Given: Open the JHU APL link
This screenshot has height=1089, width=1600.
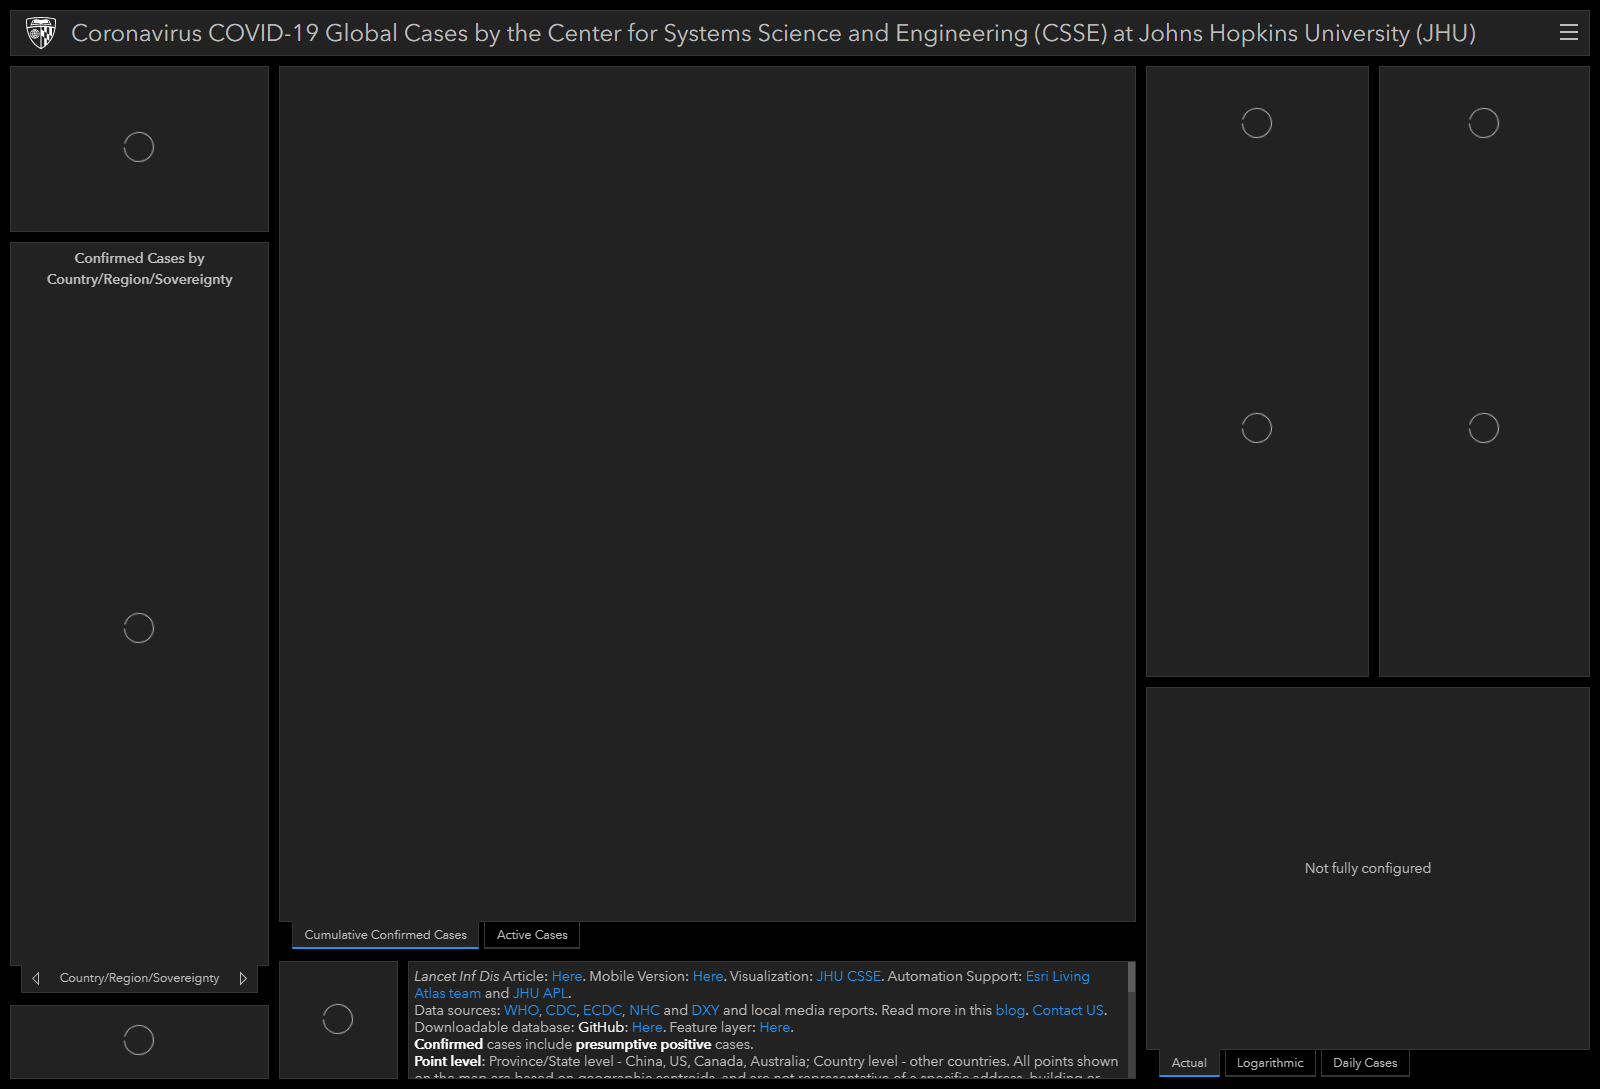Looking at the screenshot, I should 540,993.
